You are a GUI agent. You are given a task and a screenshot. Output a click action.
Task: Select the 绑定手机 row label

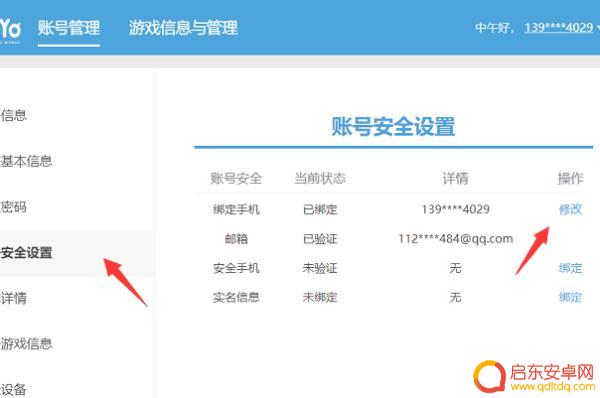click(236, 209)
